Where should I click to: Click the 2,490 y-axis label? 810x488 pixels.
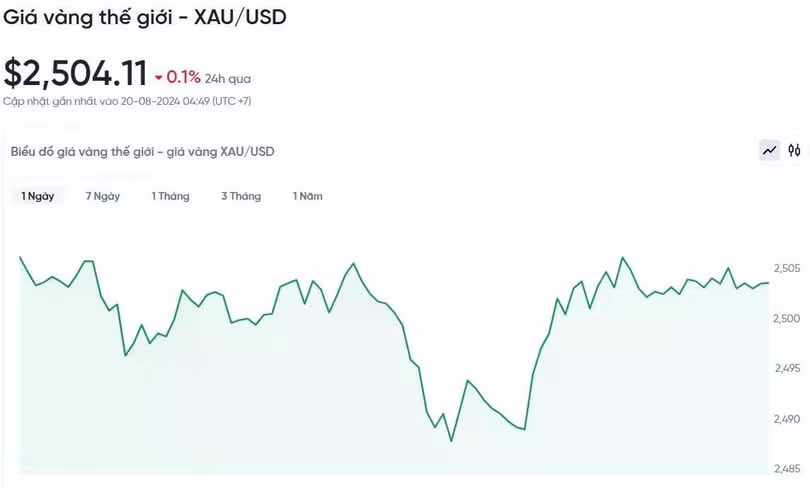click(787, 418)
